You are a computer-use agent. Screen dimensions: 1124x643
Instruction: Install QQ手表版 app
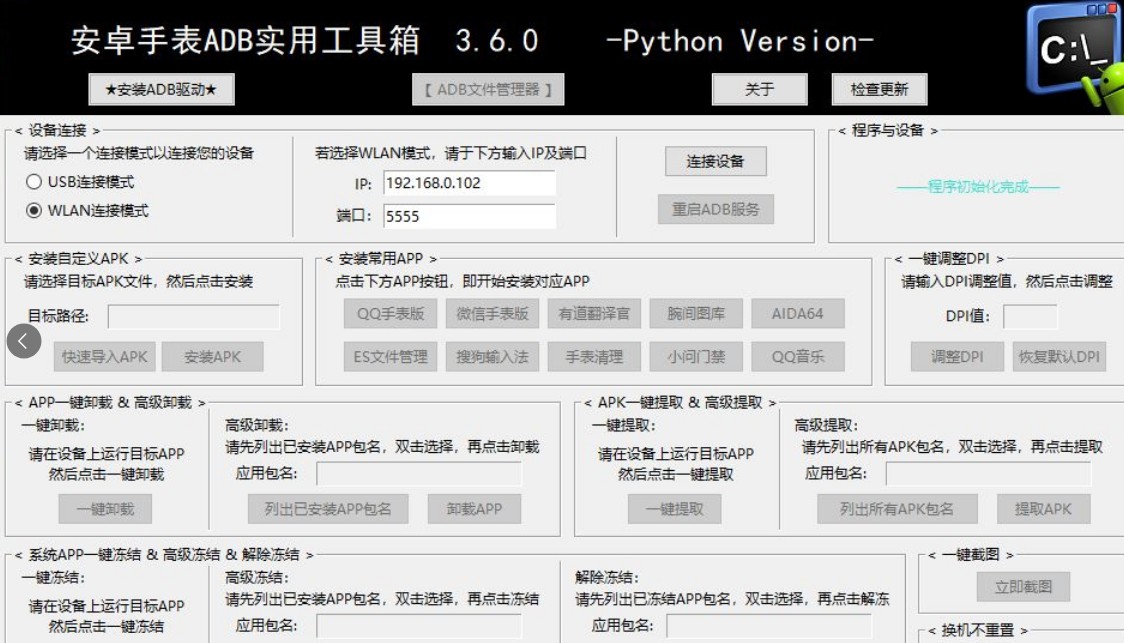click(390, 313)
